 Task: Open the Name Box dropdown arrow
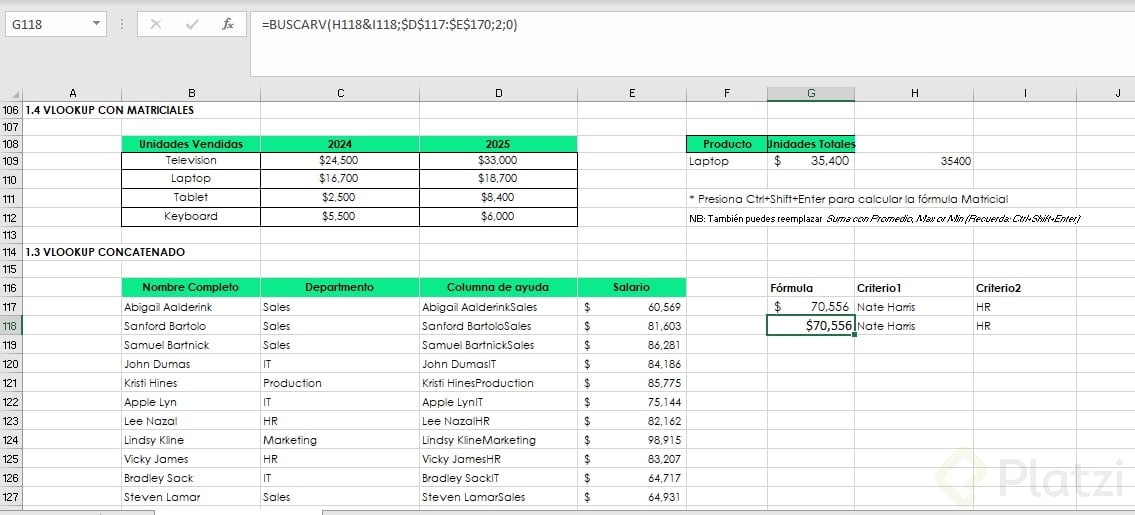coord(96,25)
